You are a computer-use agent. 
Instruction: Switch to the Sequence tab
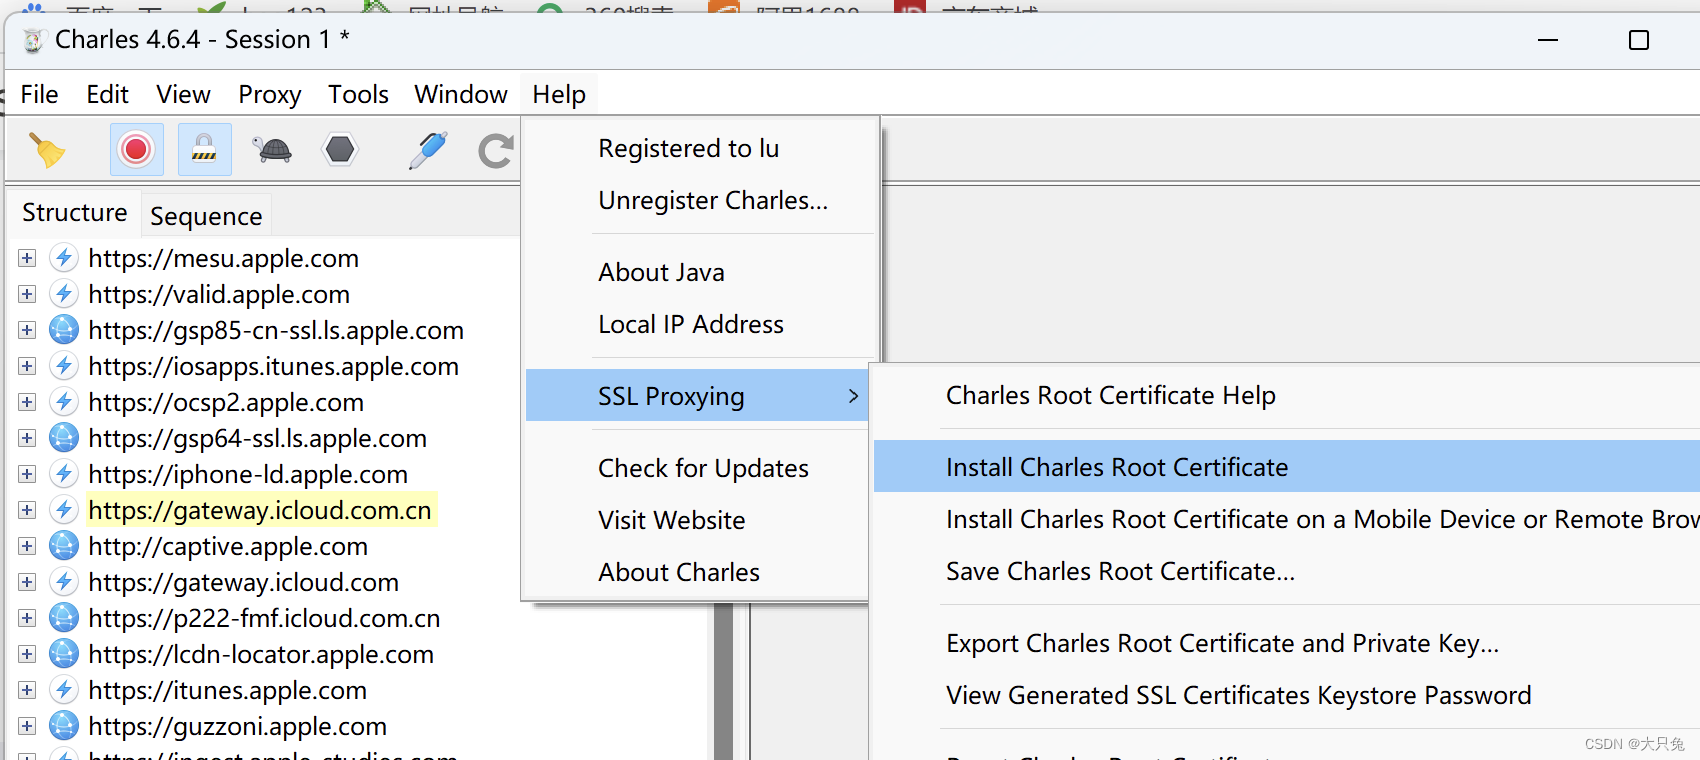point(206,216)
